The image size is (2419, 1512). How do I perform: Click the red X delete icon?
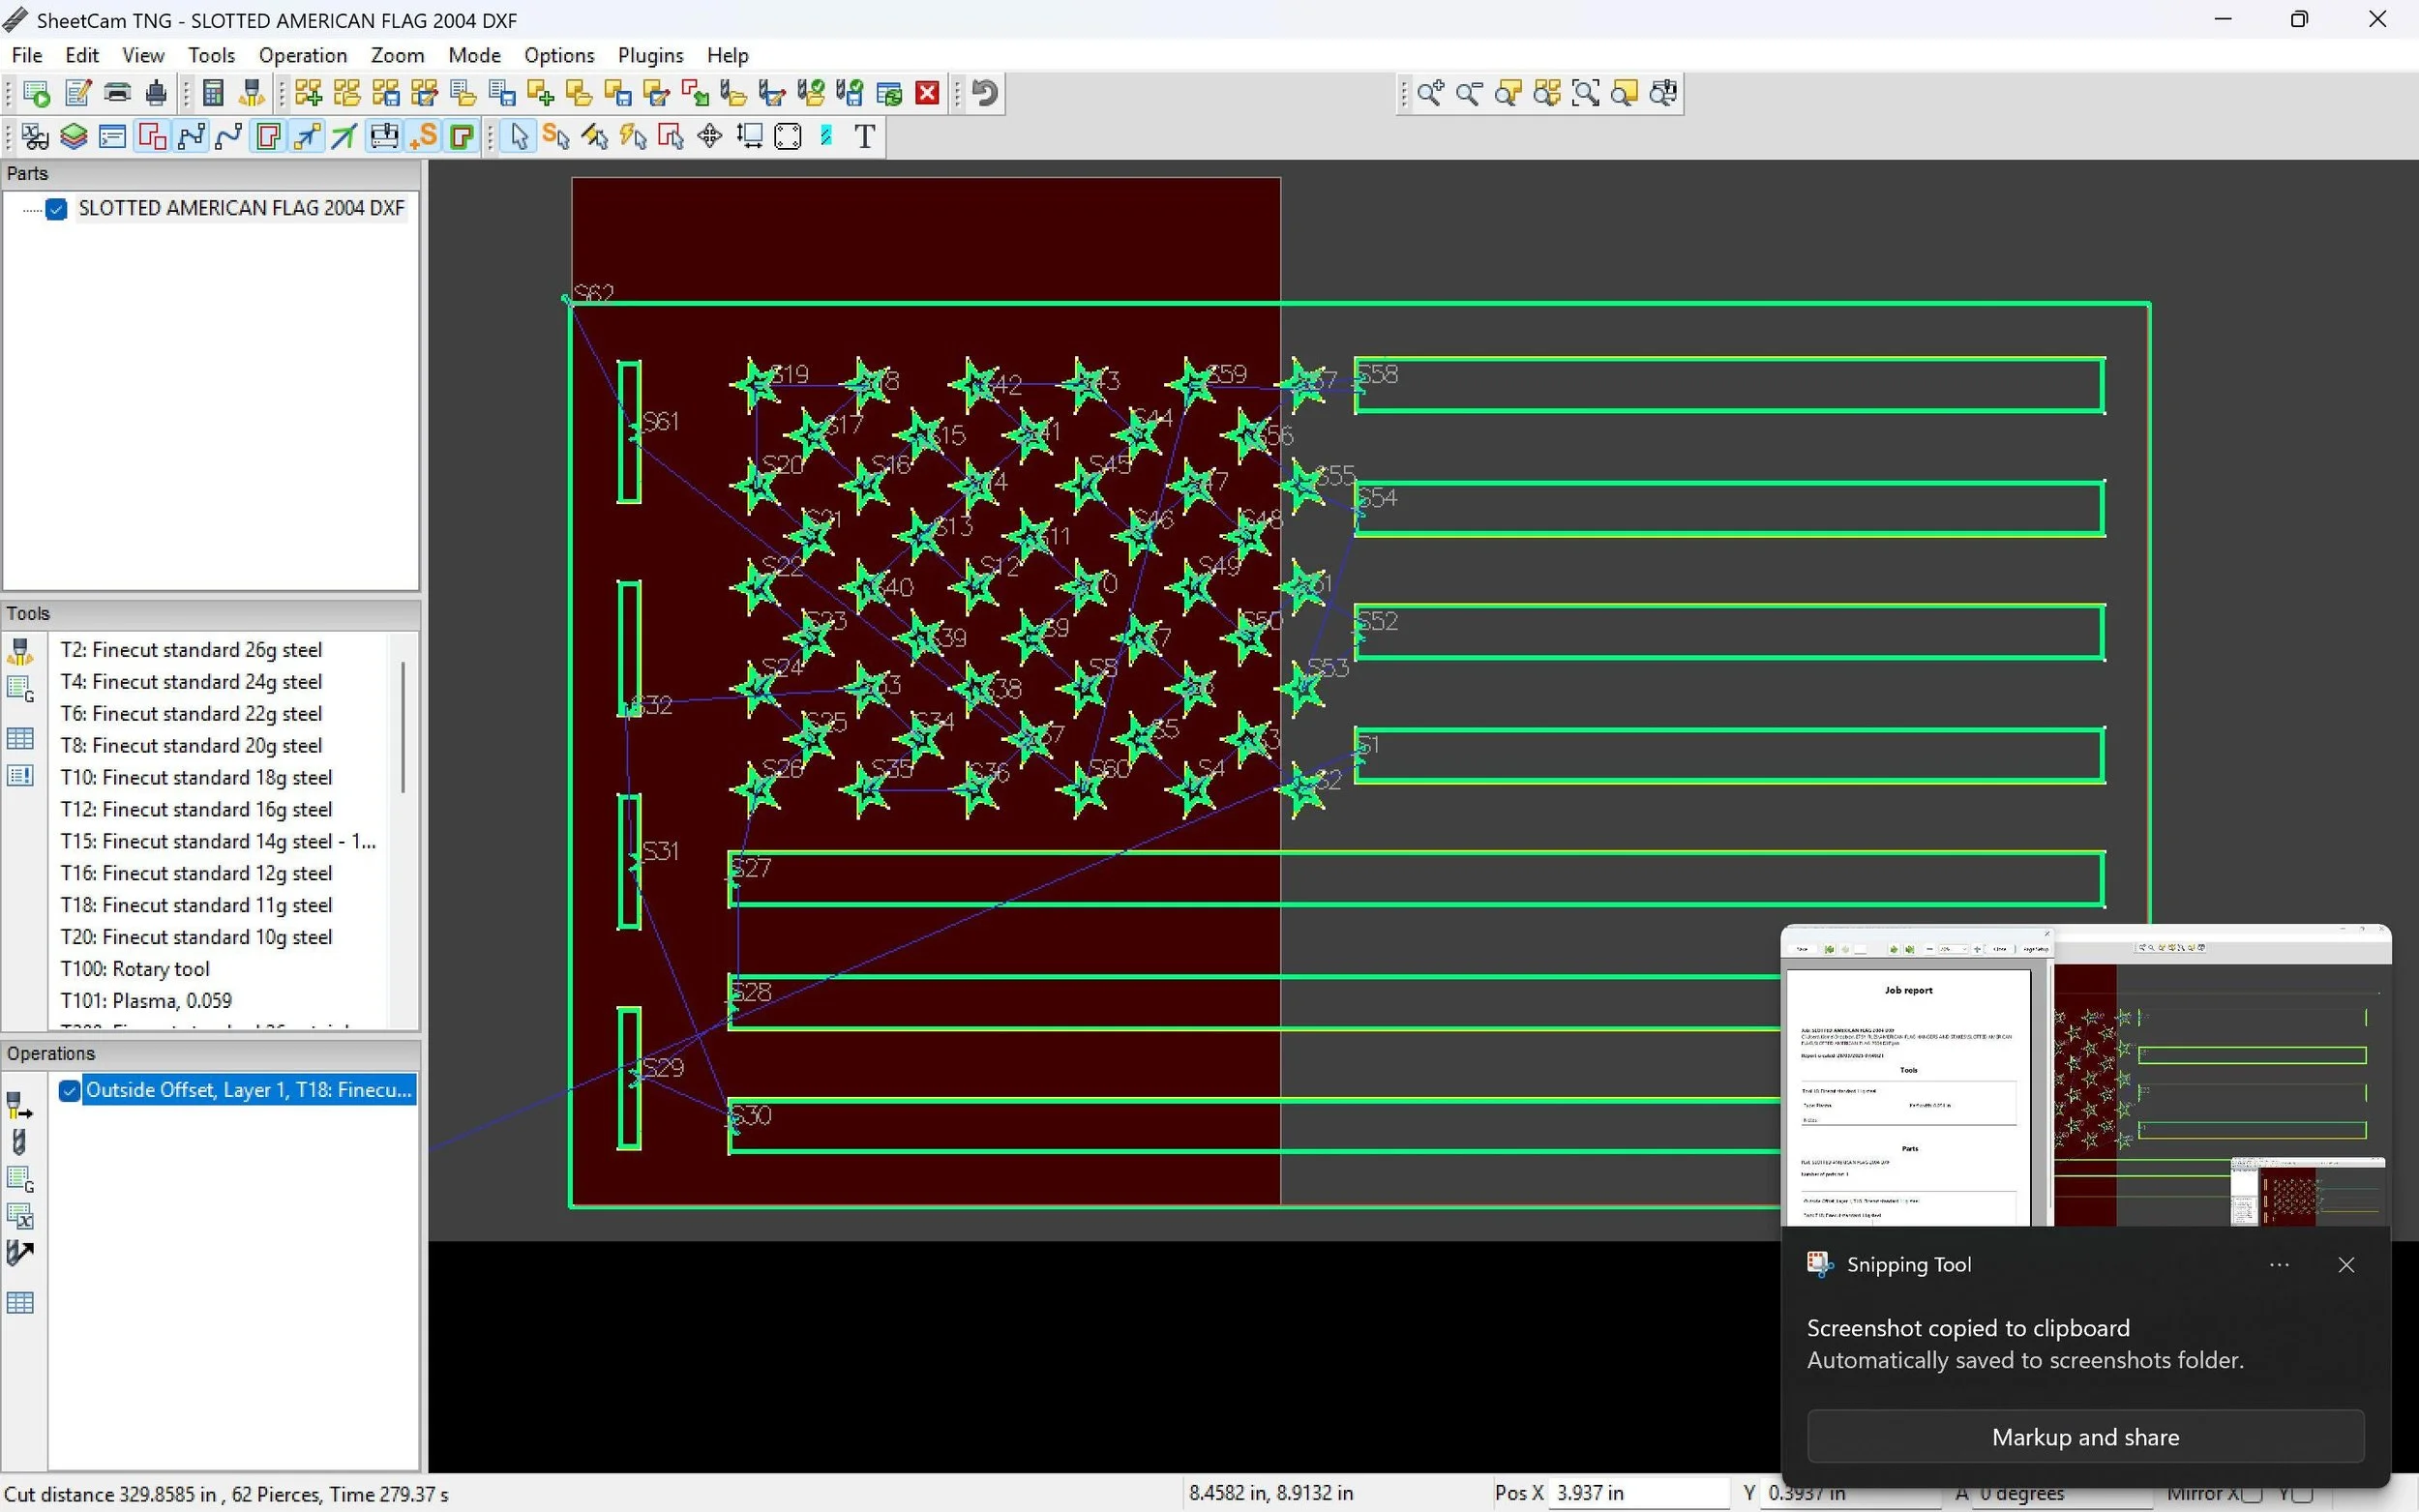(x=927, y=93)
